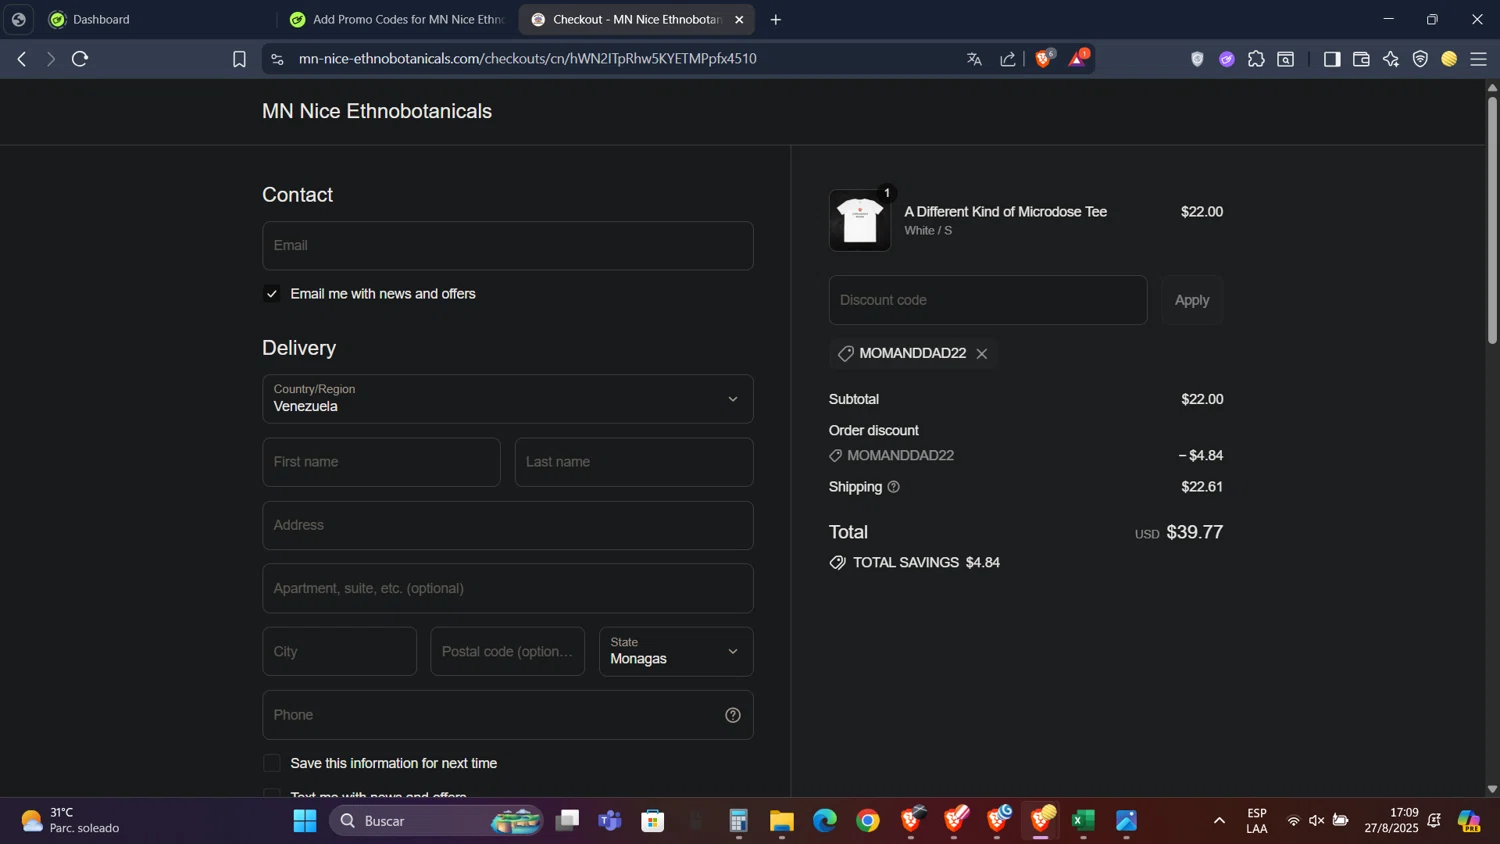Open the volume muted tray icon

coord(1317,821)
